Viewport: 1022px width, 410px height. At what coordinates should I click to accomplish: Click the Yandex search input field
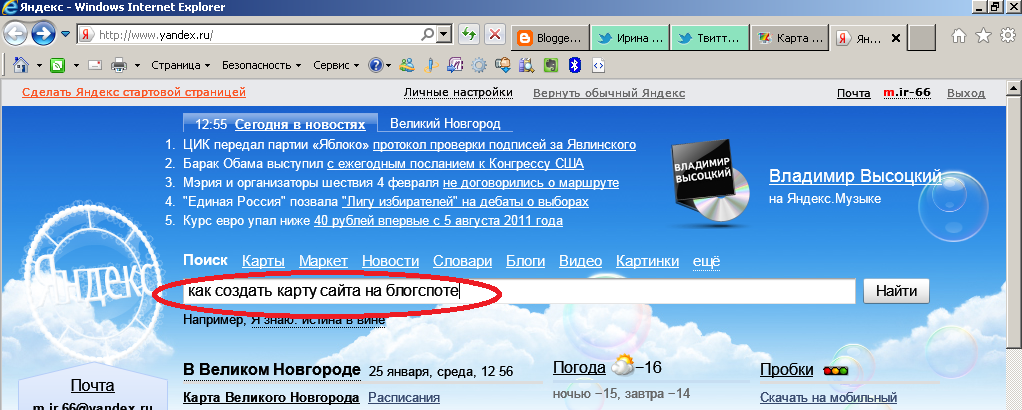click(519, 291)
